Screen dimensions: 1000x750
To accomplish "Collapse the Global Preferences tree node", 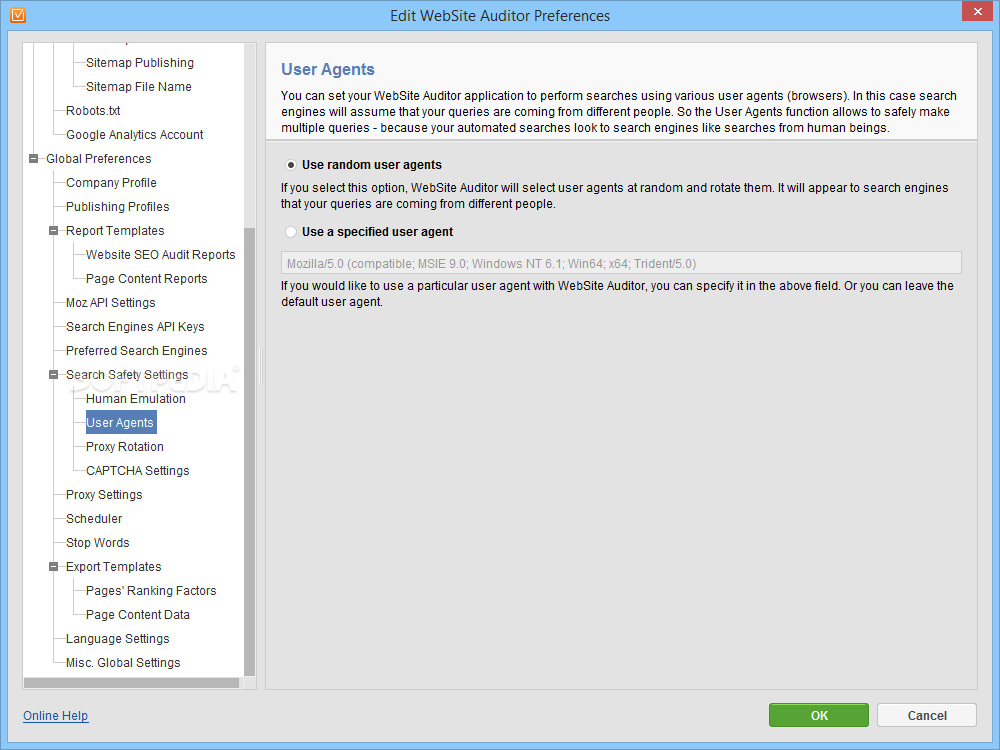I will pos(34,159).
